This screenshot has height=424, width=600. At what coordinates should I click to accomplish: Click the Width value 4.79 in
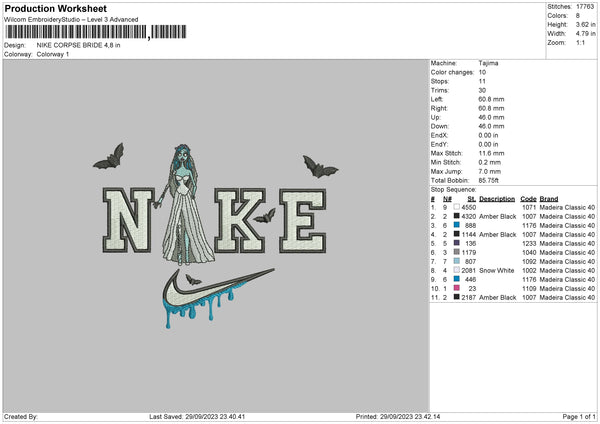click(x=585, y=34)
